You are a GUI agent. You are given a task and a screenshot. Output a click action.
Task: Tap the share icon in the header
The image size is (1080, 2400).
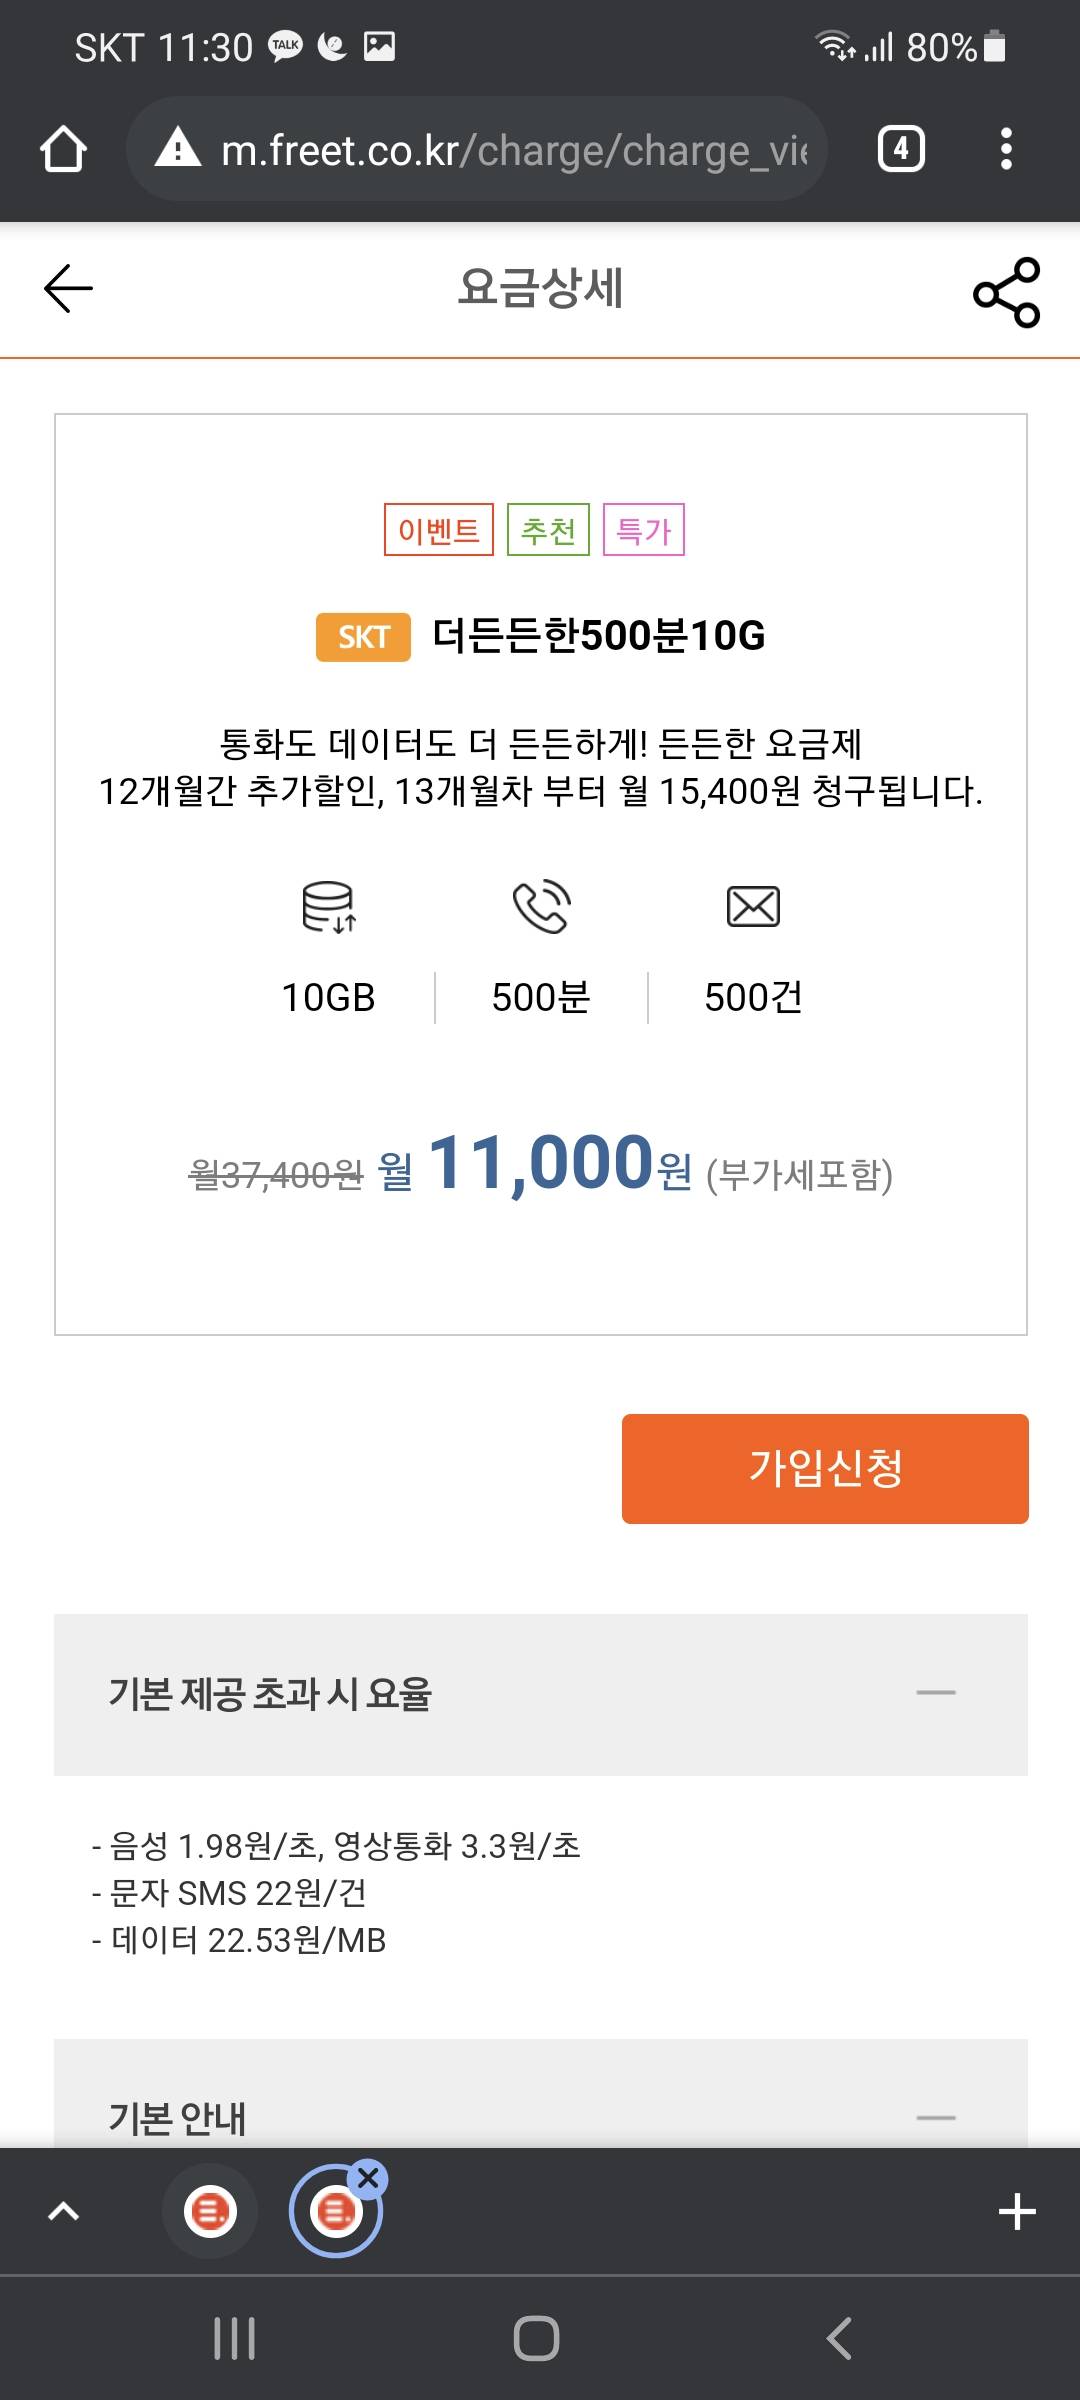pos(1006,292)
